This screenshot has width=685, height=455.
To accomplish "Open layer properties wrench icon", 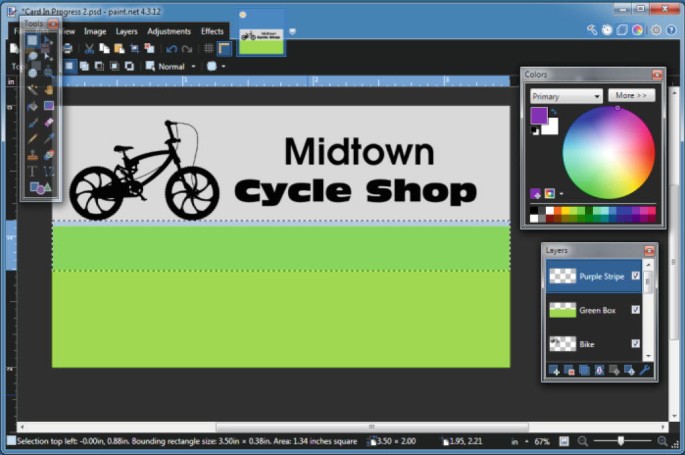I will pyautogui.click(x=645, y=370).
